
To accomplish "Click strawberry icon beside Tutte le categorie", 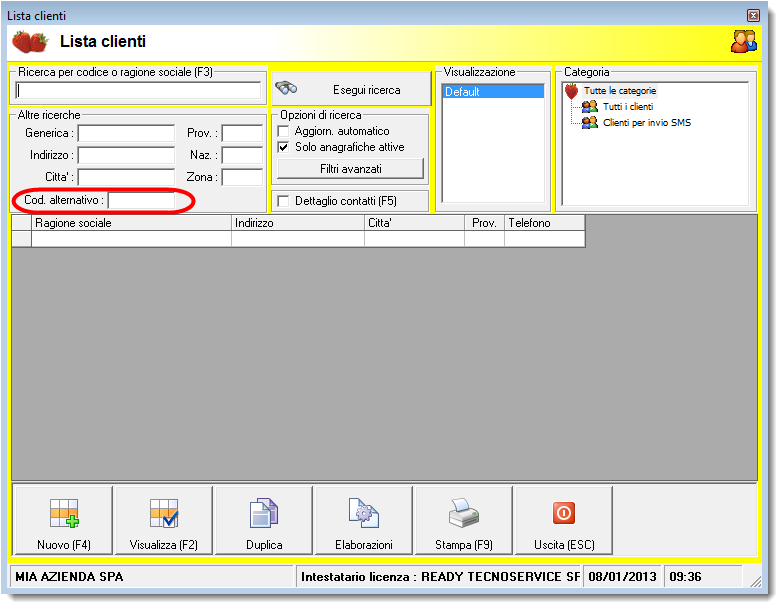I will coord(571,91).
